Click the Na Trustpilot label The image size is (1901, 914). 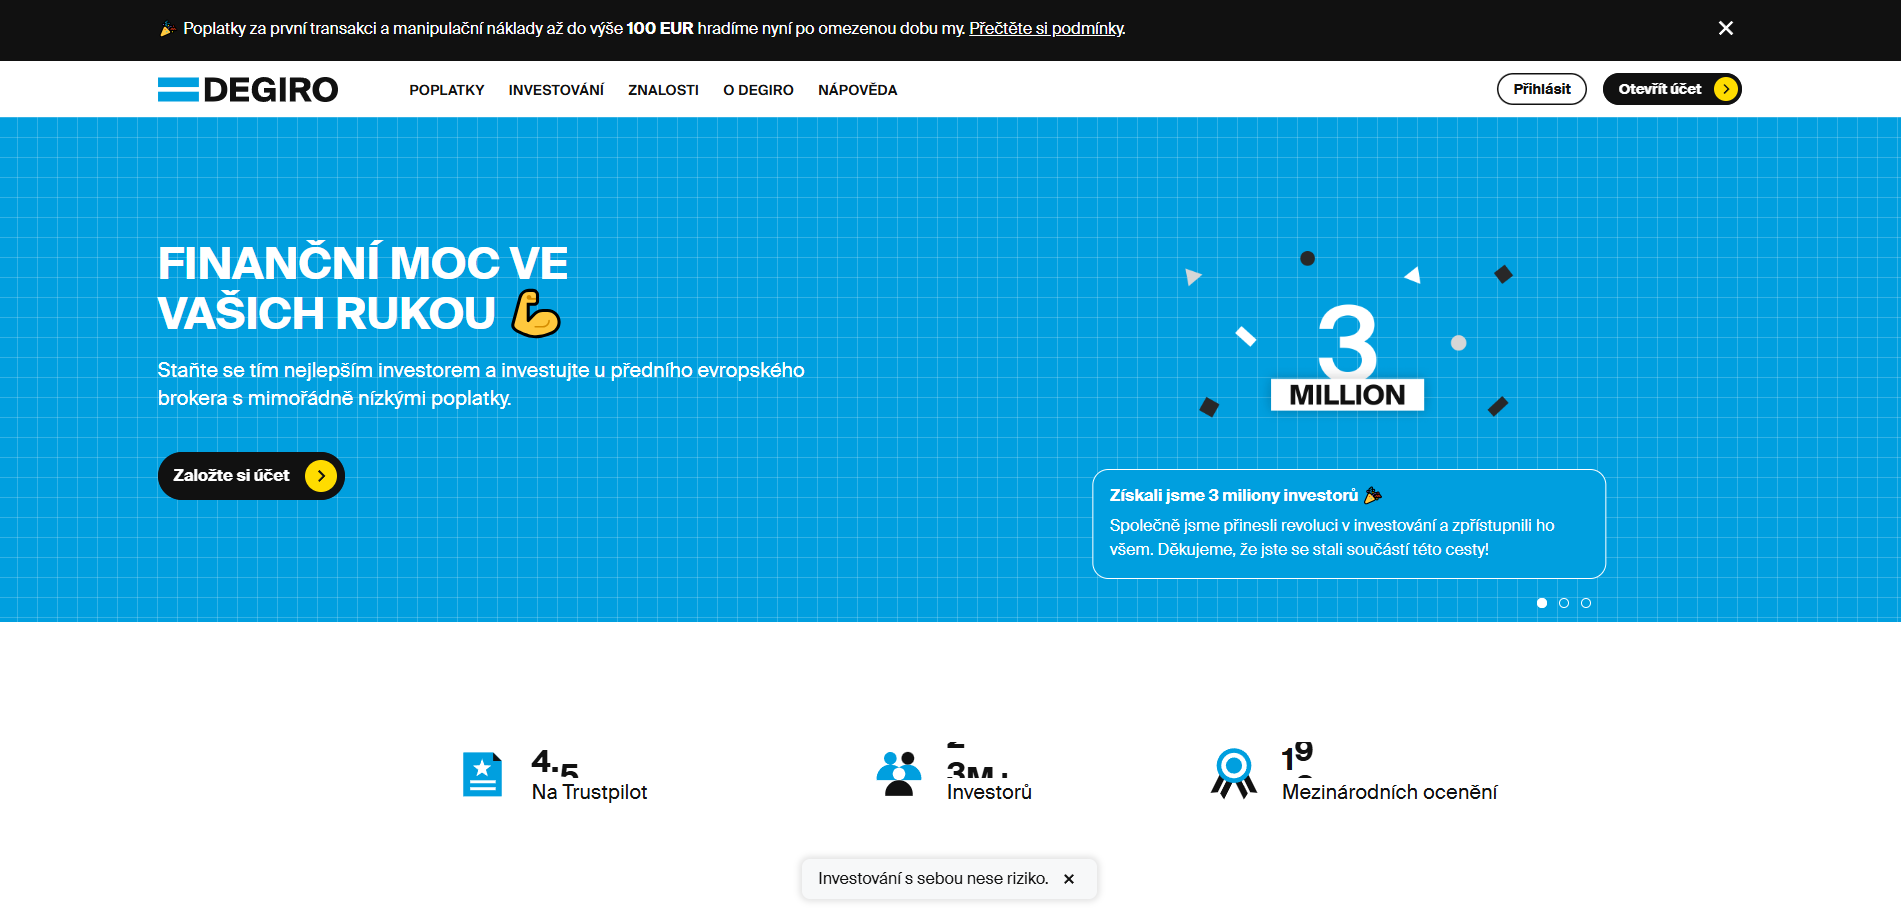coord(590,792)
